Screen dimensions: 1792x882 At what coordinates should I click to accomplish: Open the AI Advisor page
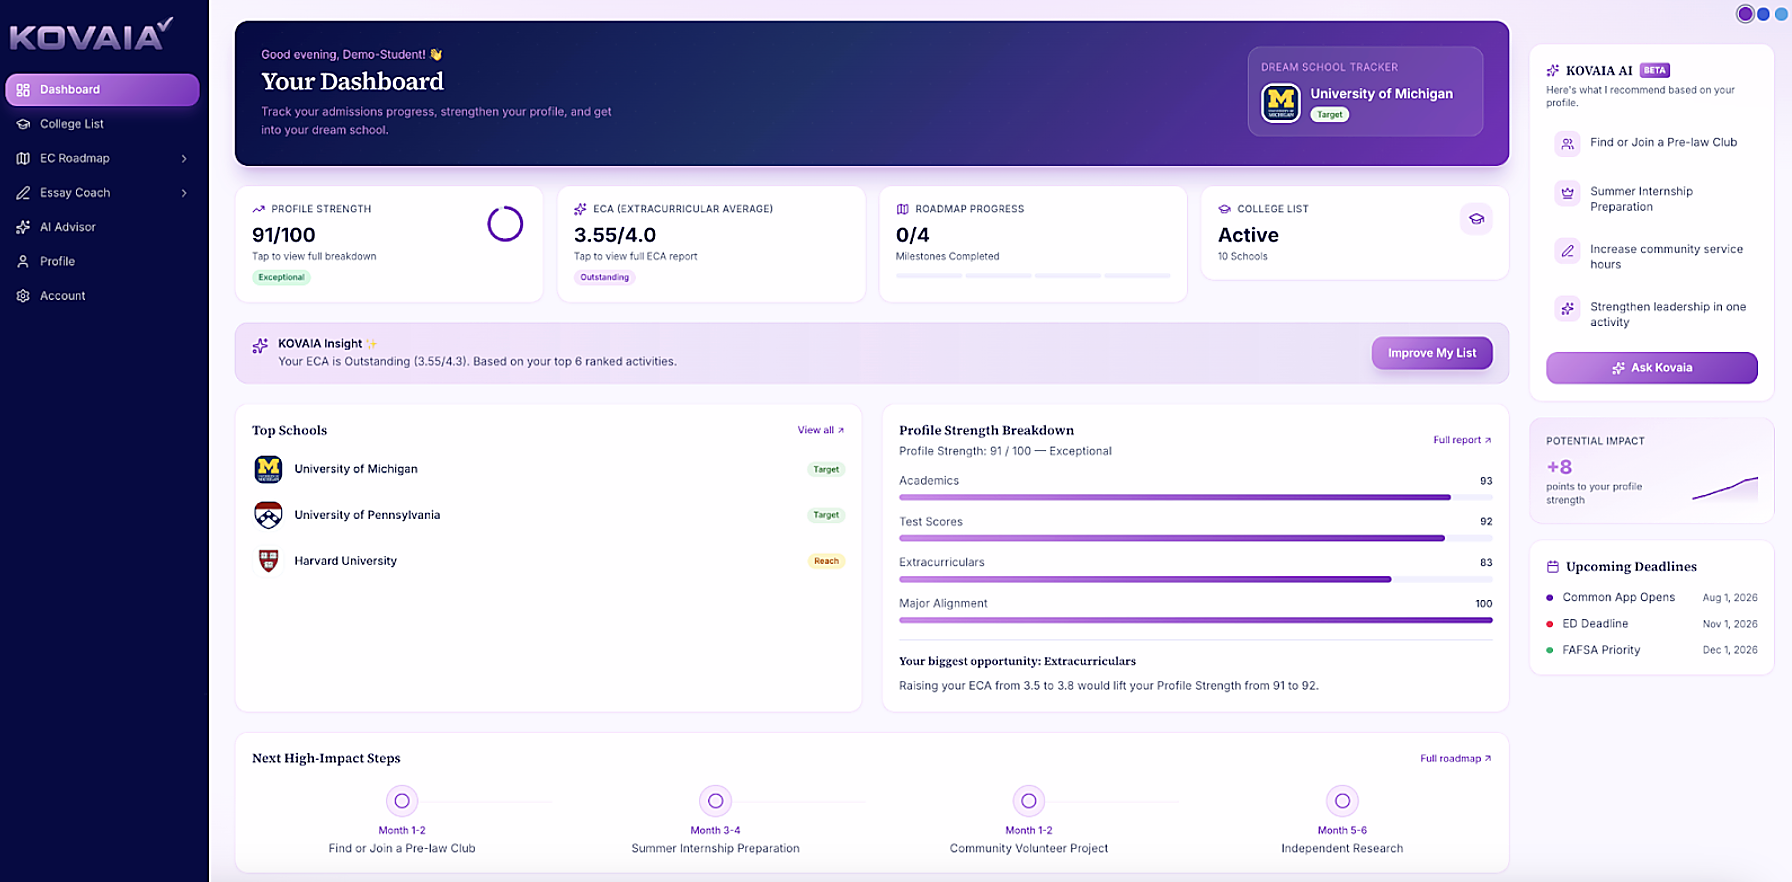click(x=102, y=227)
